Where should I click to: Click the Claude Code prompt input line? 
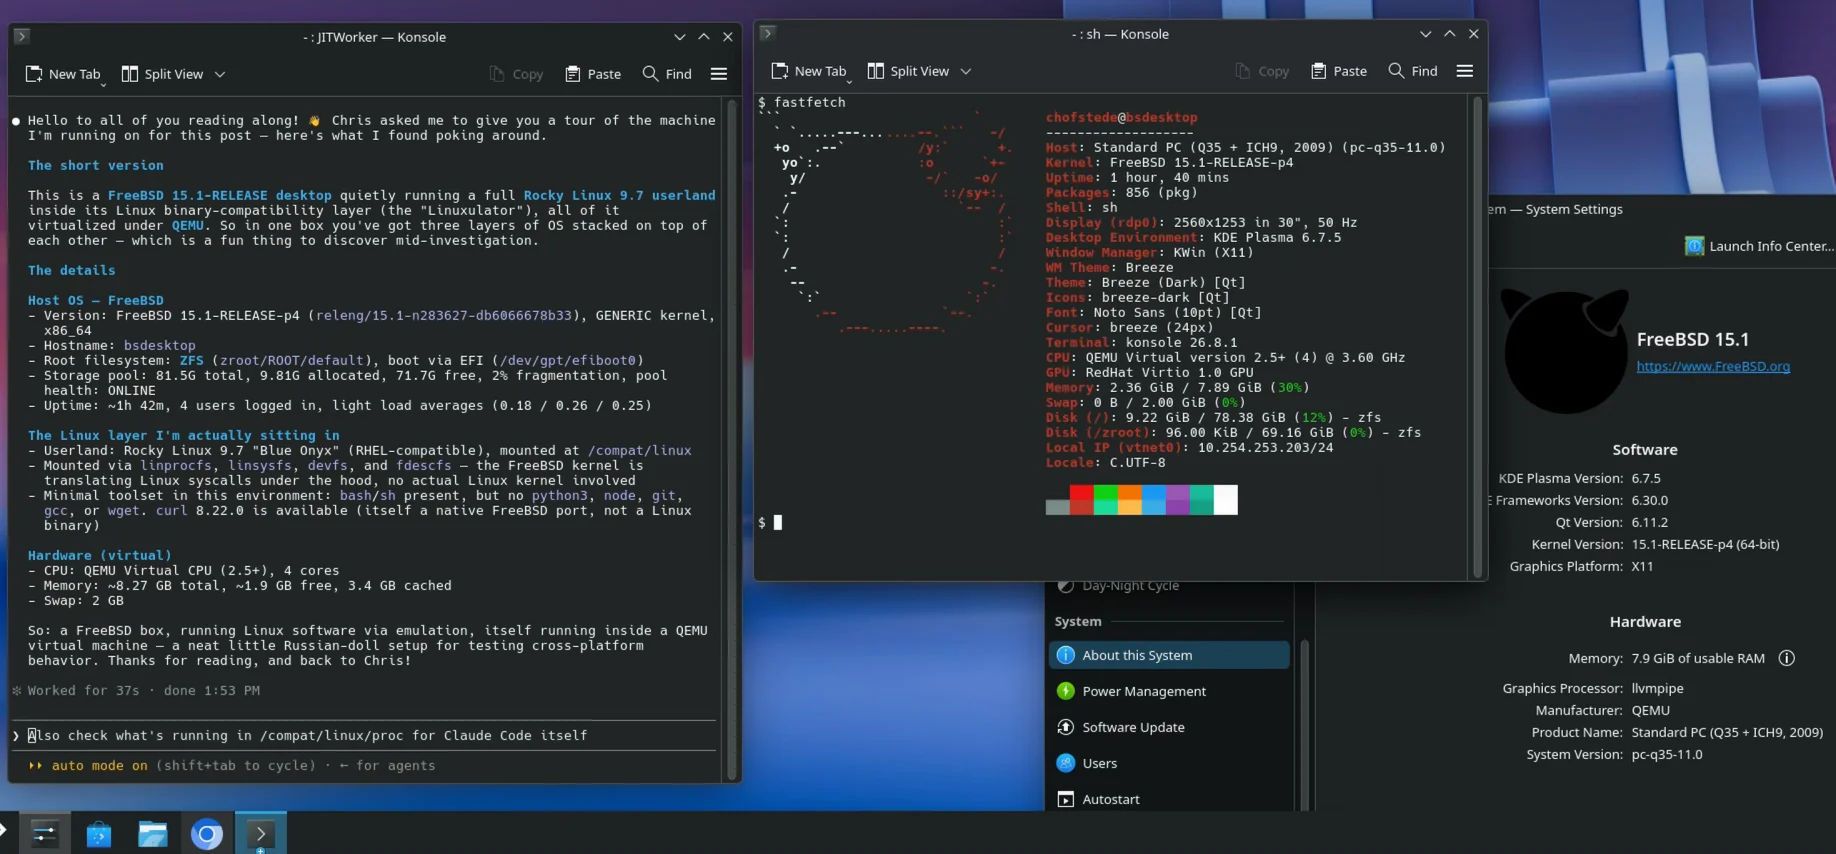[365, 735]
